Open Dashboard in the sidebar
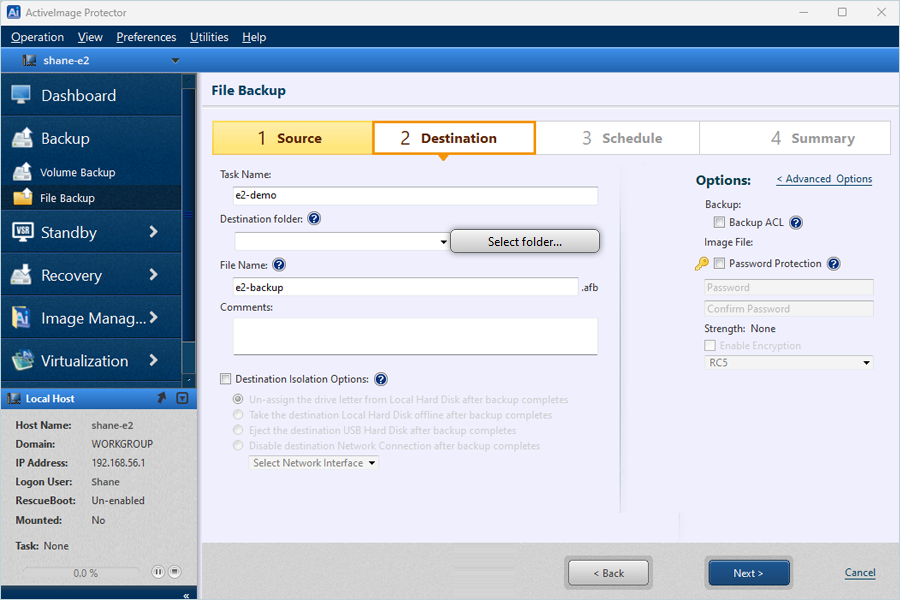The image size is (900, 600). coord(91,95)
